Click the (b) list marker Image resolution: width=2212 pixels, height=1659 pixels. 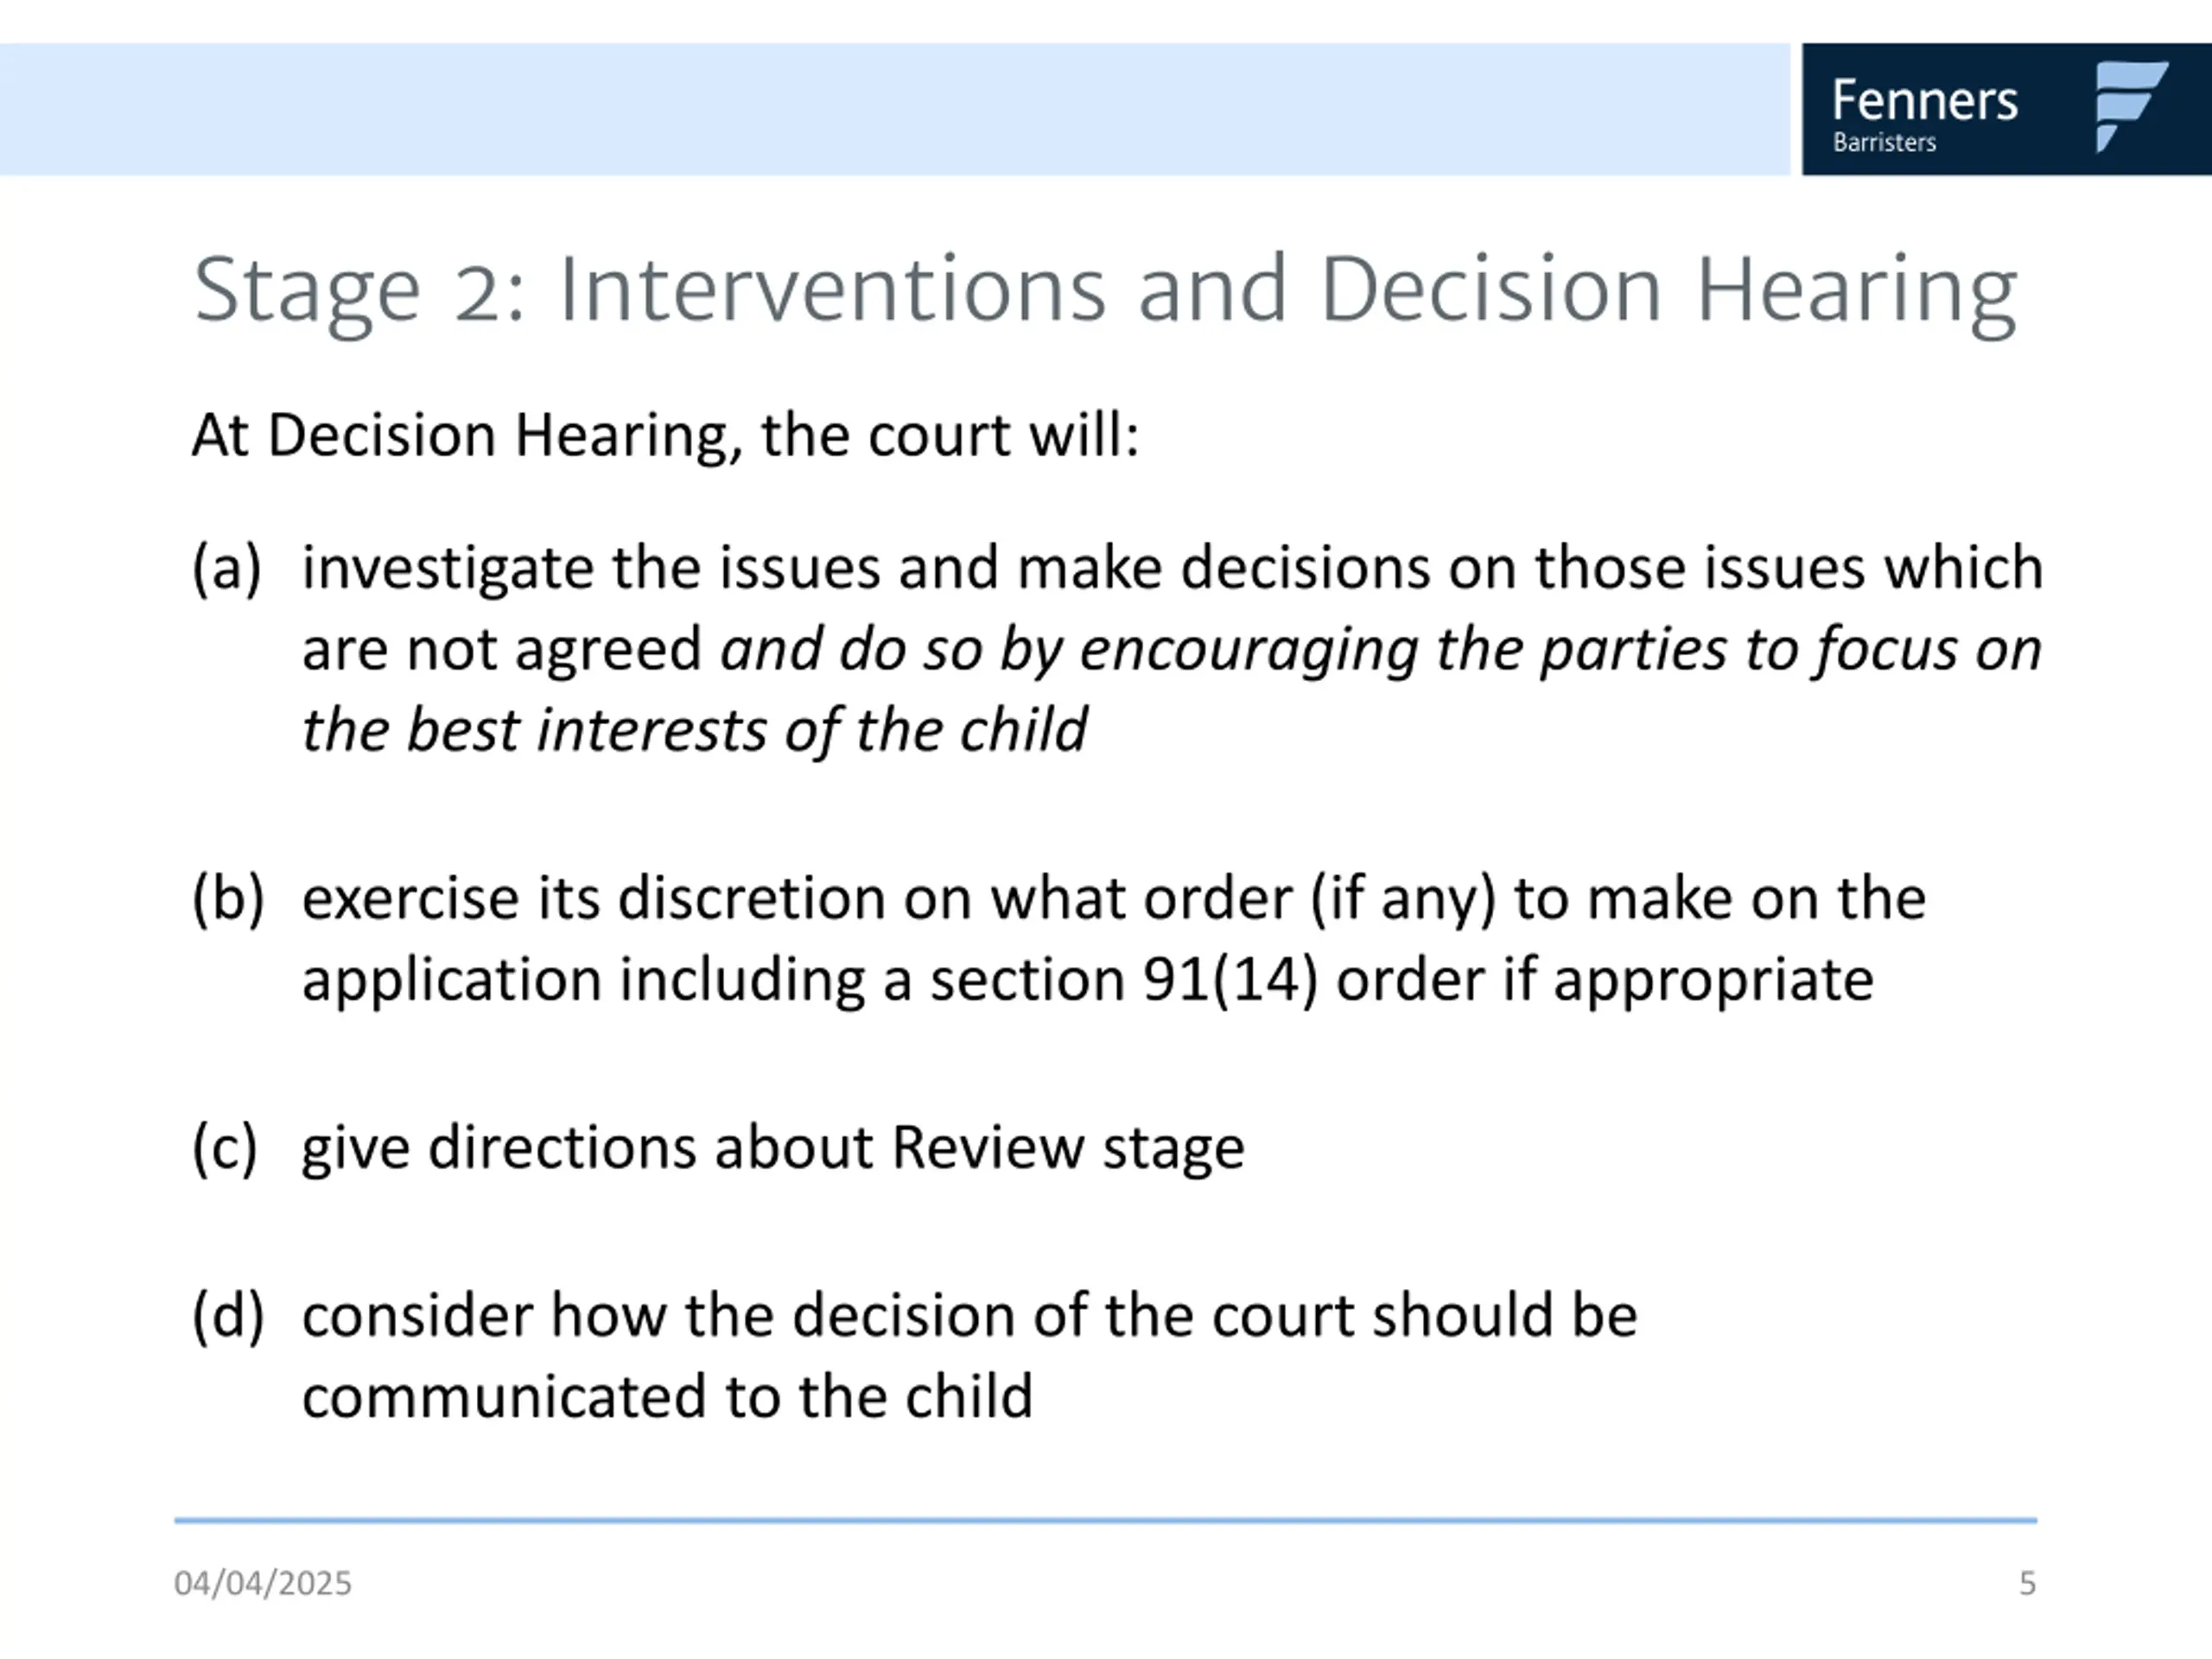click(x=228, y=898)
